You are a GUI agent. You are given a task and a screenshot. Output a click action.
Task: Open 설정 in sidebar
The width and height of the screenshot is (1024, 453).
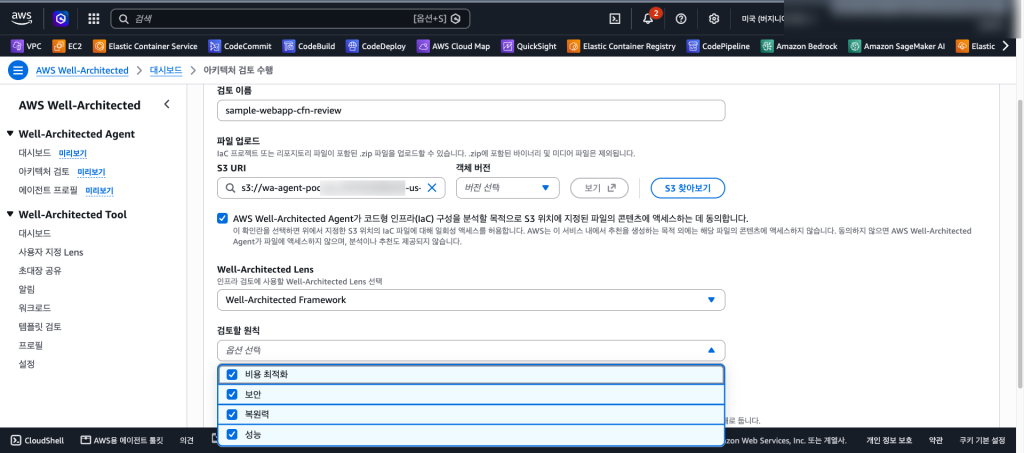pyautogui.click(x=27, y=364)
